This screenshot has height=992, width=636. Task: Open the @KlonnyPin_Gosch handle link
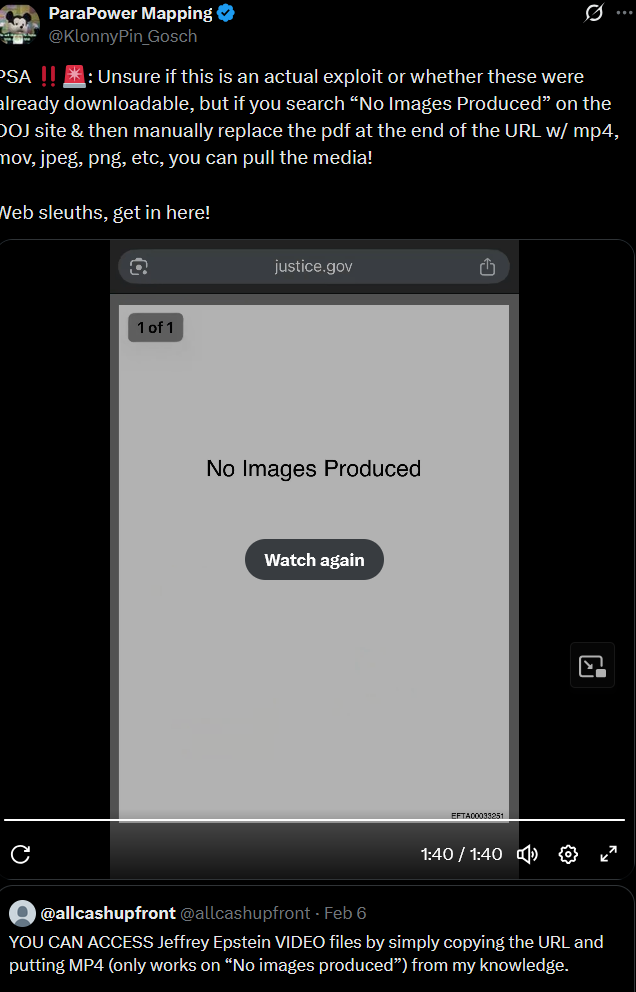[123, 36]
